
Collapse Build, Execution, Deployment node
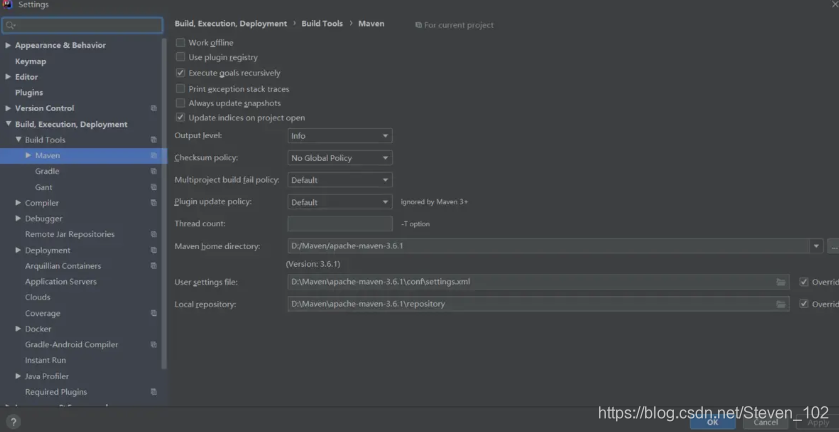(8, 124)
